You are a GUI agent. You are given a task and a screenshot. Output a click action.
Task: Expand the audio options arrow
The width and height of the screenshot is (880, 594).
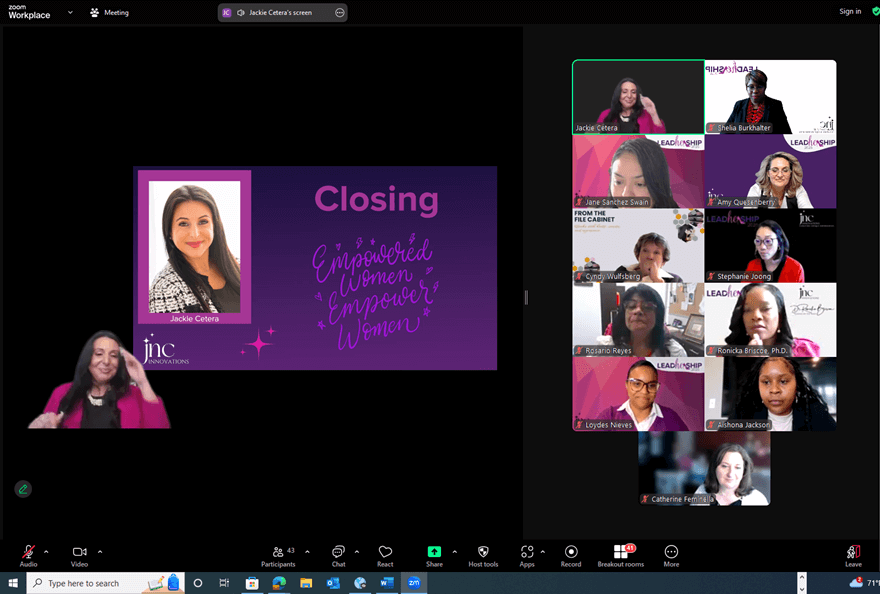point(46,552)
